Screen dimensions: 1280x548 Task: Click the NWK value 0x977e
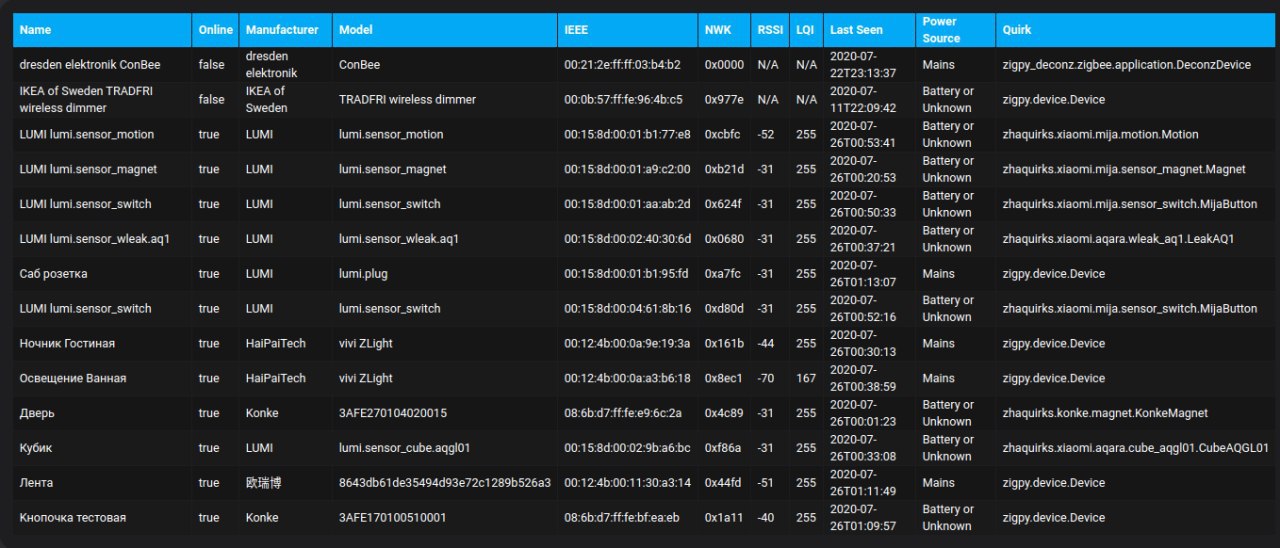(724, 100)
